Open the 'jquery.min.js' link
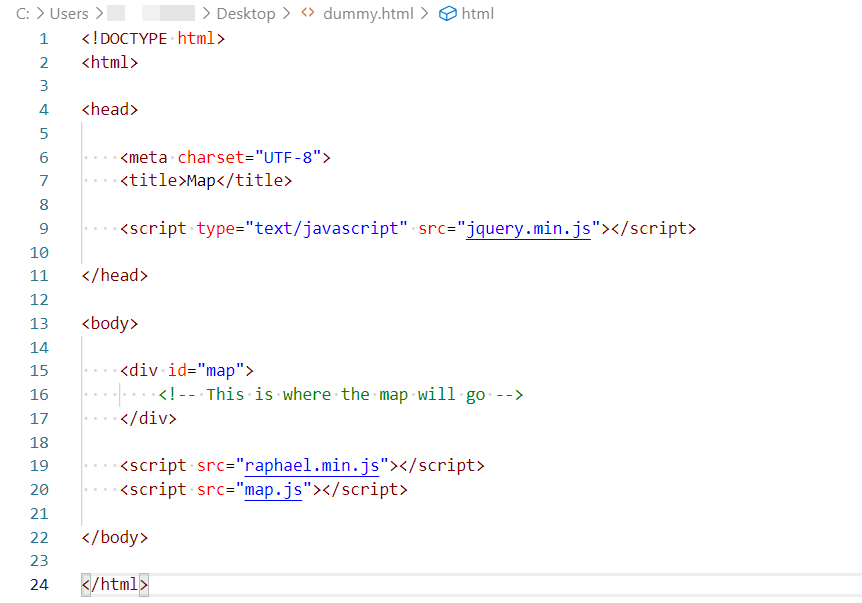The height and width of the screenshot is (603, 862). point(528,228)
